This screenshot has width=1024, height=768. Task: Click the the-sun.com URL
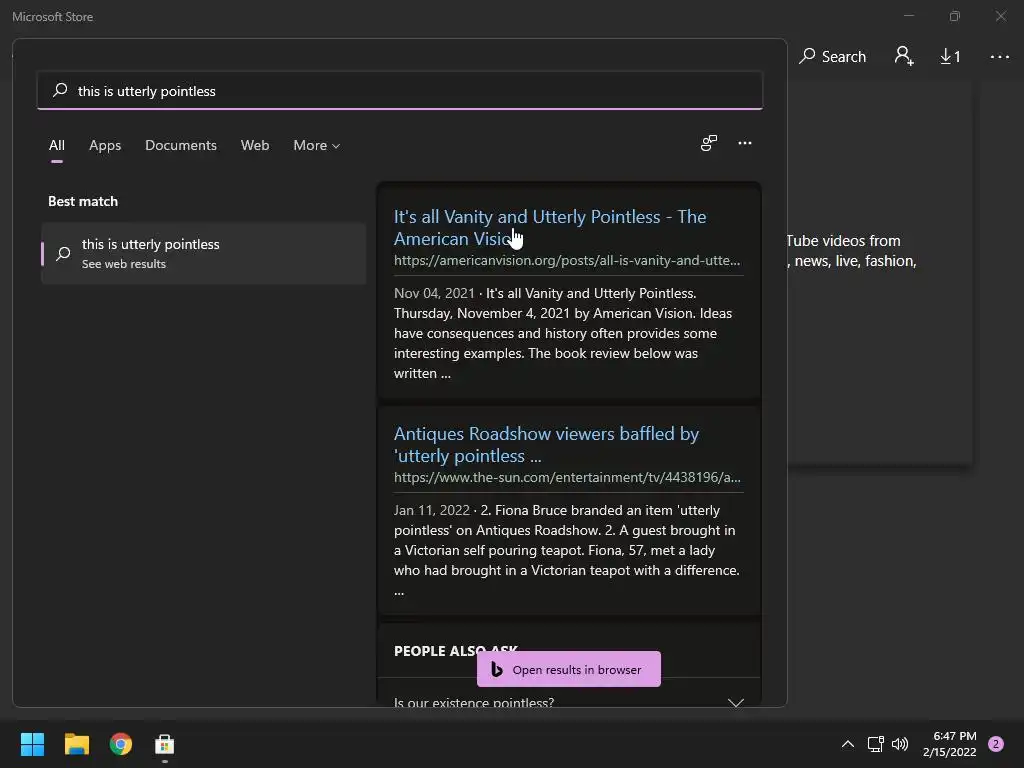567,477
